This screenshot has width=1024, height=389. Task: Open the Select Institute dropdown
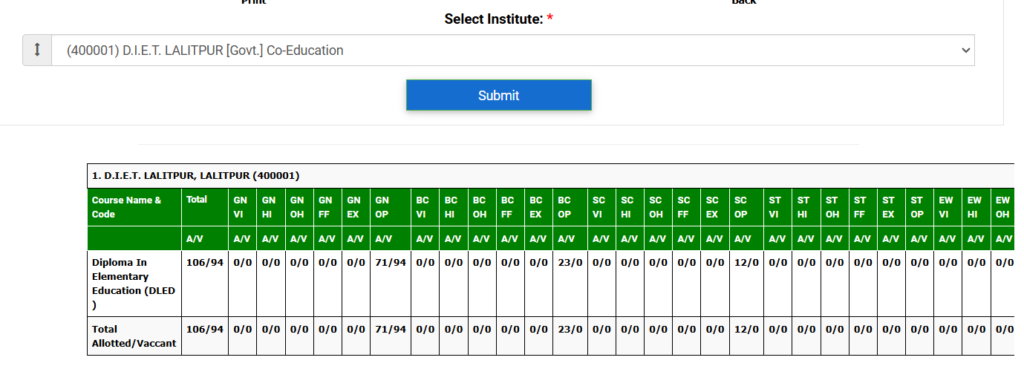[x=513, y=50]
